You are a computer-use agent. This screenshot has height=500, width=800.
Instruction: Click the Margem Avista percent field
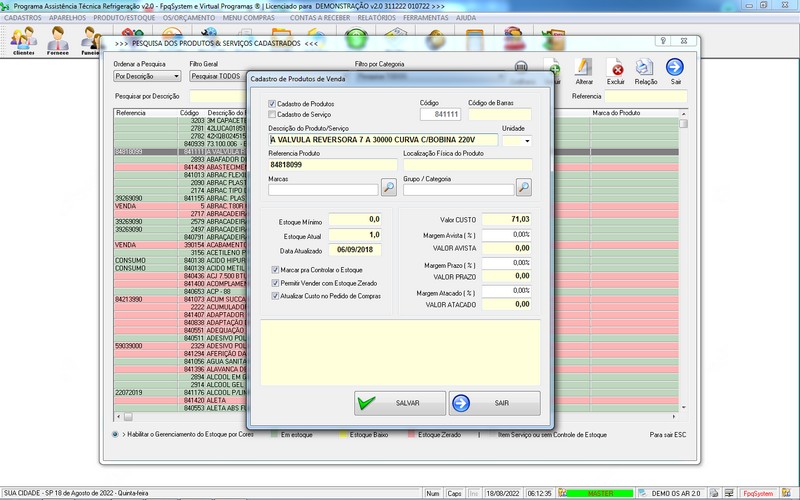pyautogui.click(x=507, y=235)
